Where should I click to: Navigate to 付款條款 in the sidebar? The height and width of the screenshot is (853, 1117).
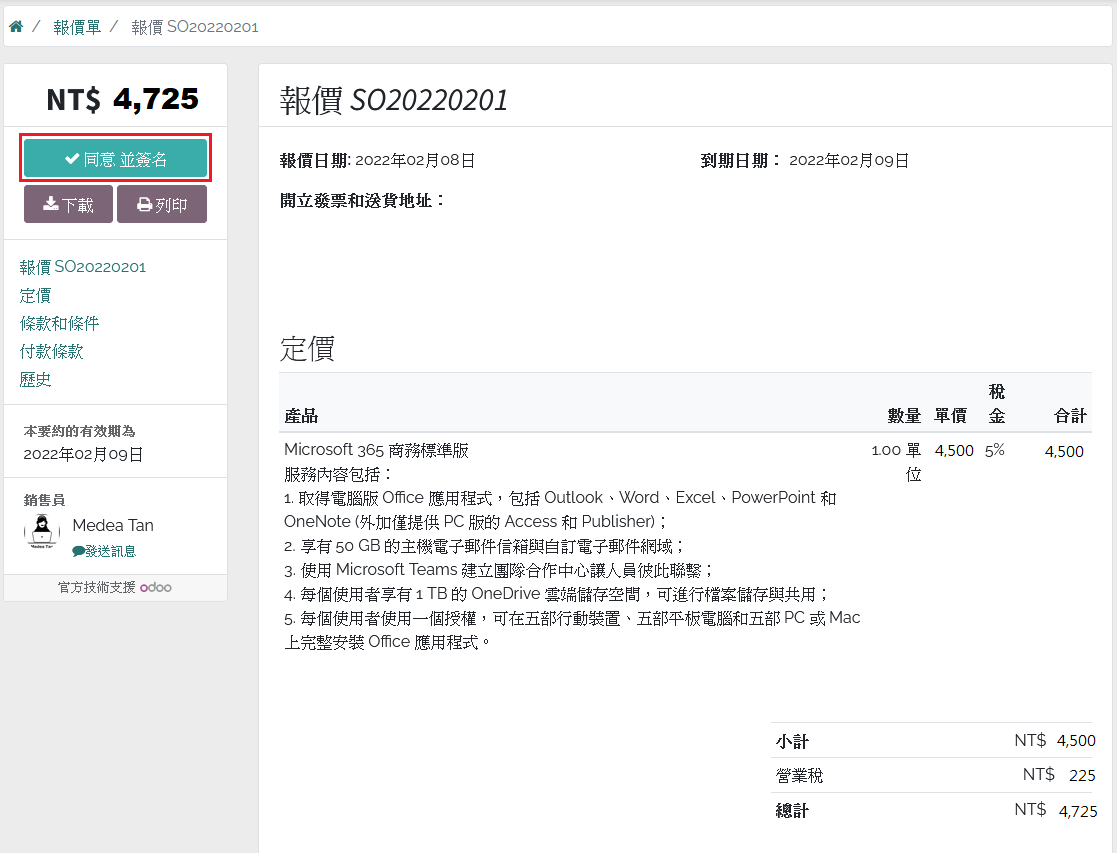(x=51, y=351)
